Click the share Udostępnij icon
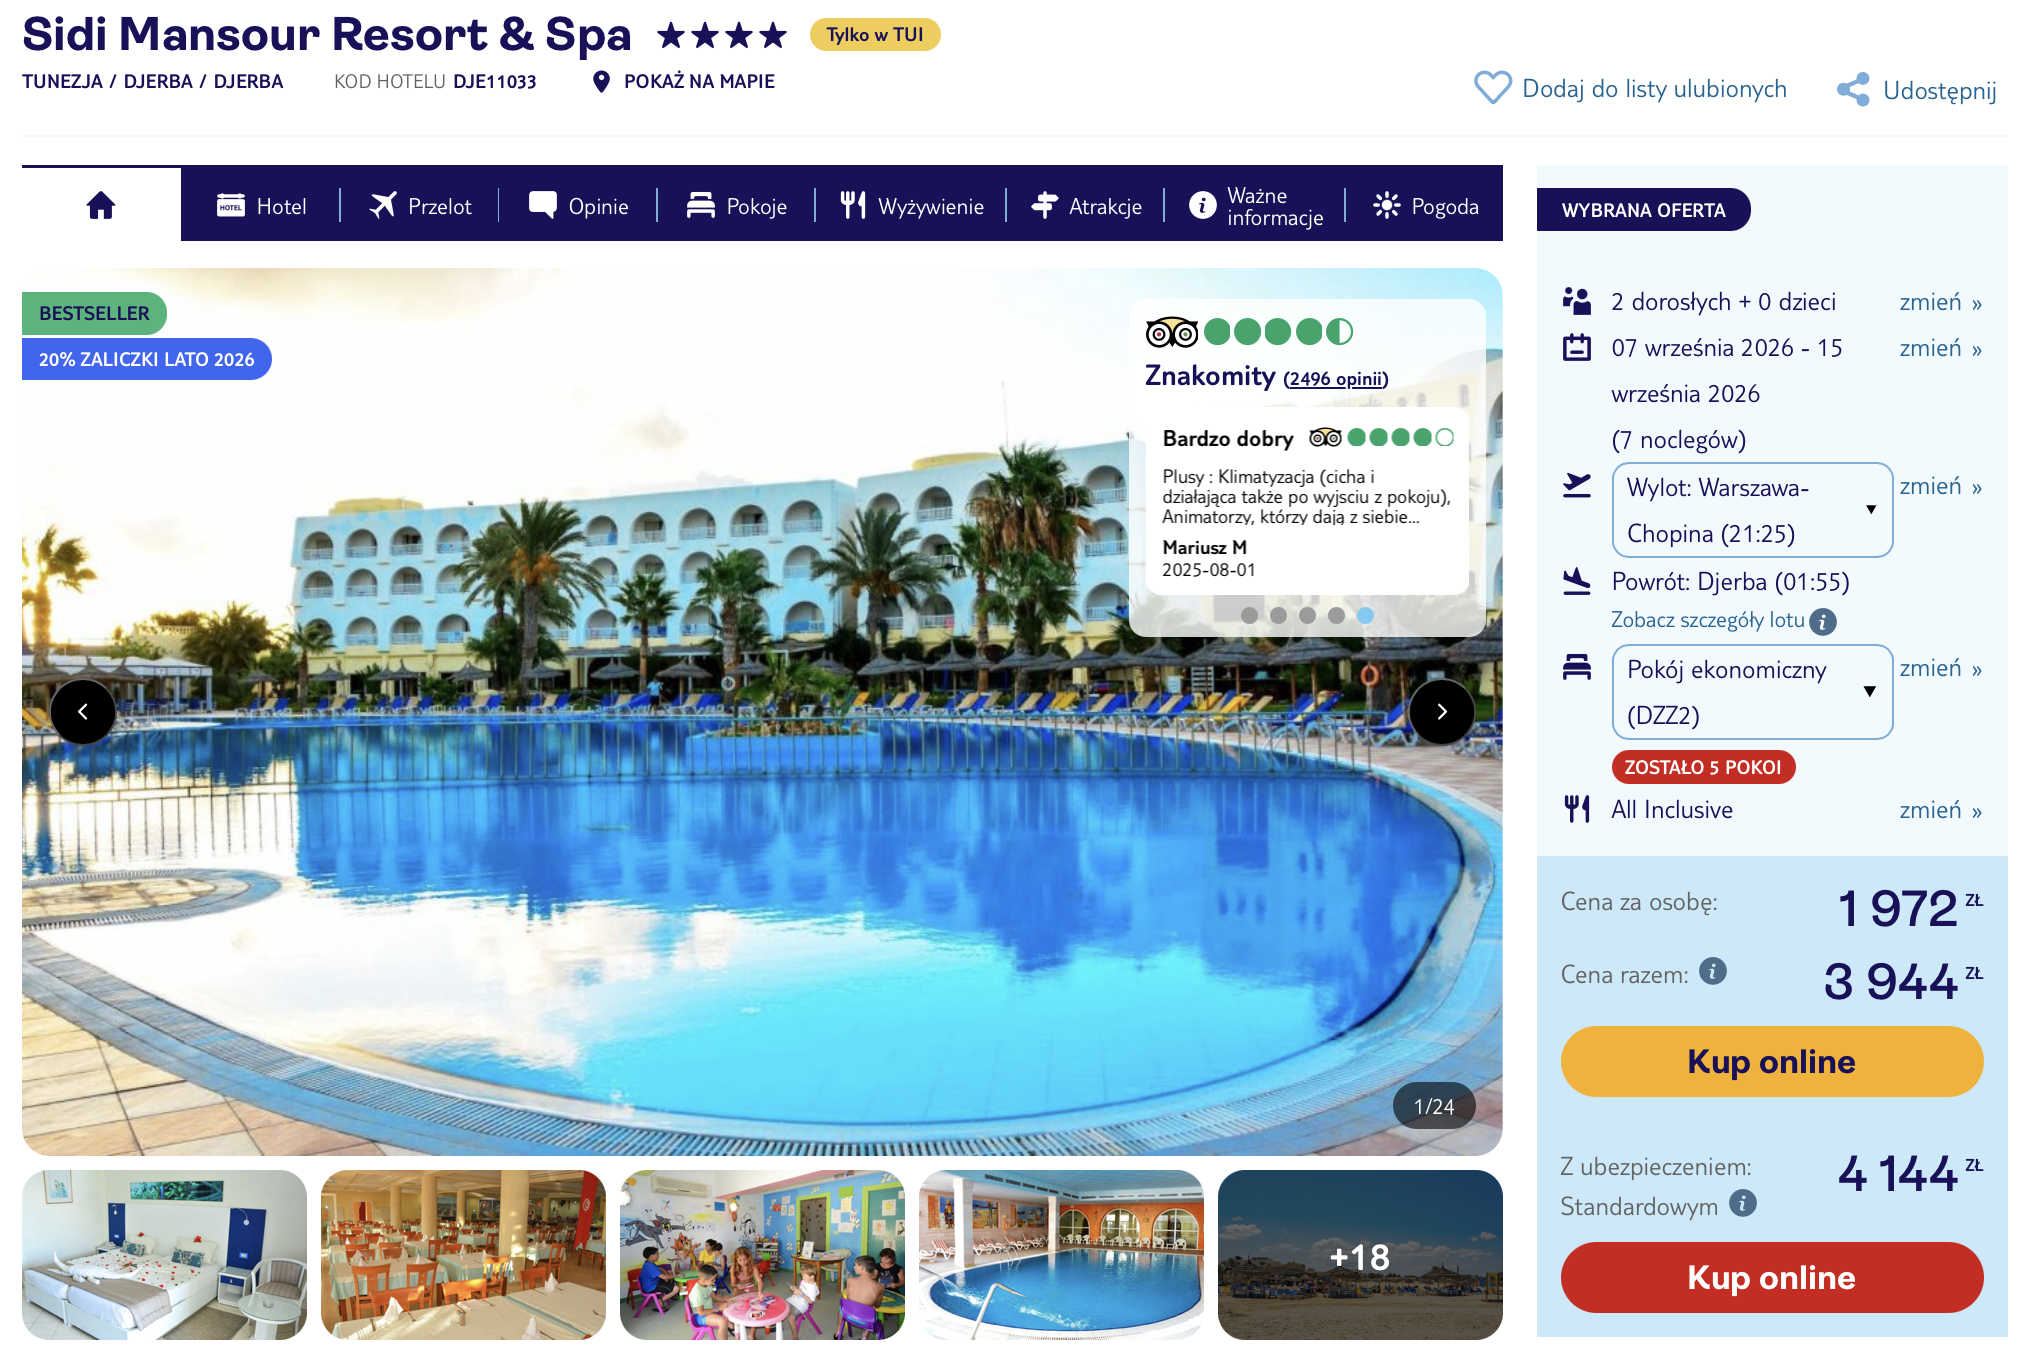Image resolution: width=2029 pixels, height=1355 pixels. click(1853, 90)
